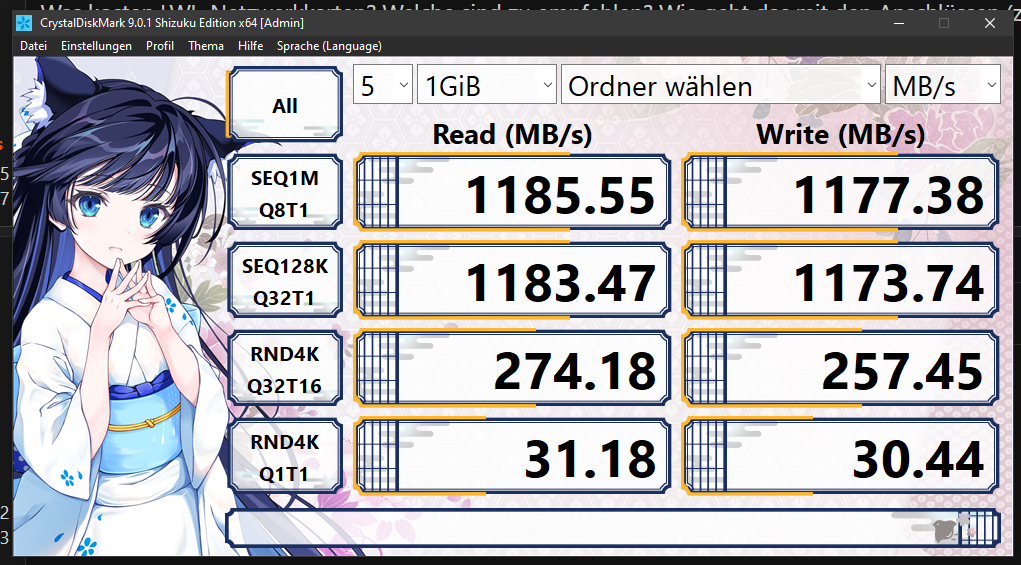Click the empty comment field at bottom
The image size is (1021, 565).
612,528
